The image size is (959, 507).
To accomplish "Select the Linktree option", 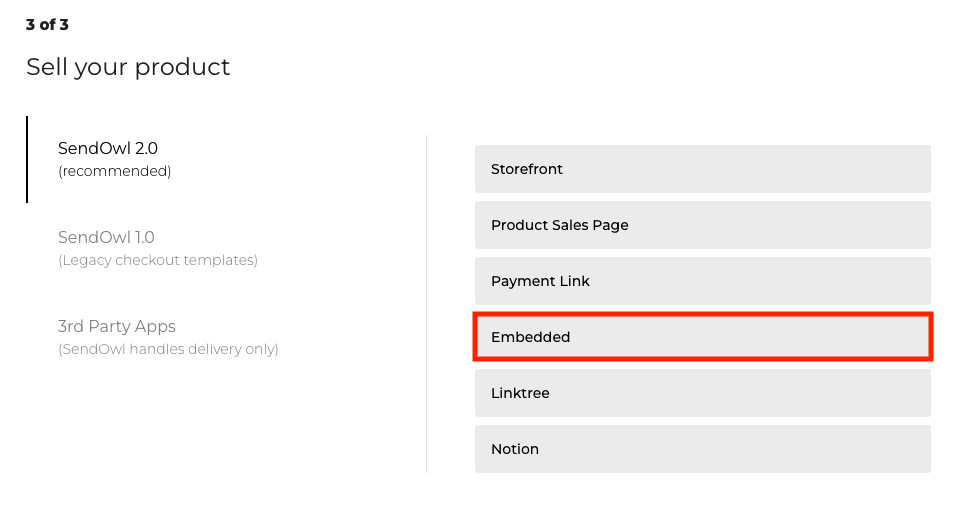I will pyautogui.click(x=702, y=393).
